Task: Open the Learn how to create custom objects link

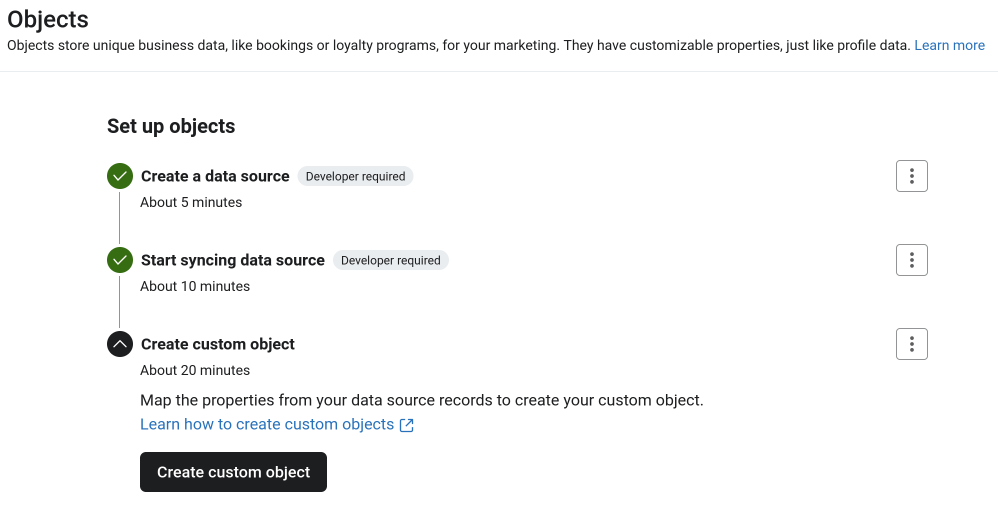Action: (267, 425)
